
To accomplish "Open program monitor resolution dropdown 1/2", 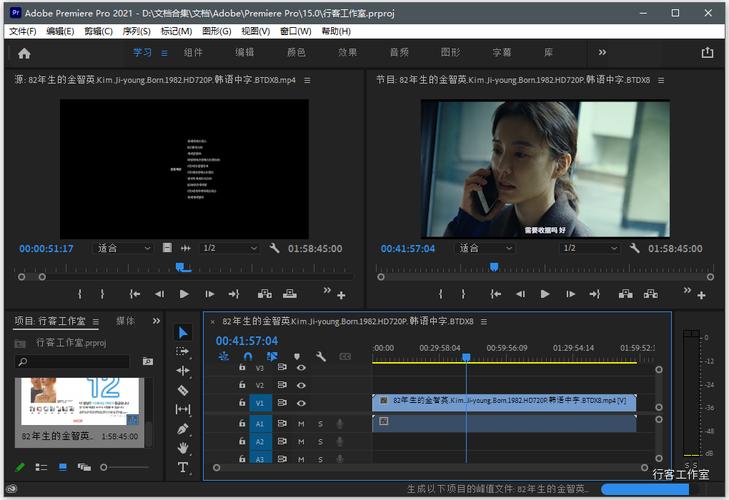I will [x=590, y=248].
